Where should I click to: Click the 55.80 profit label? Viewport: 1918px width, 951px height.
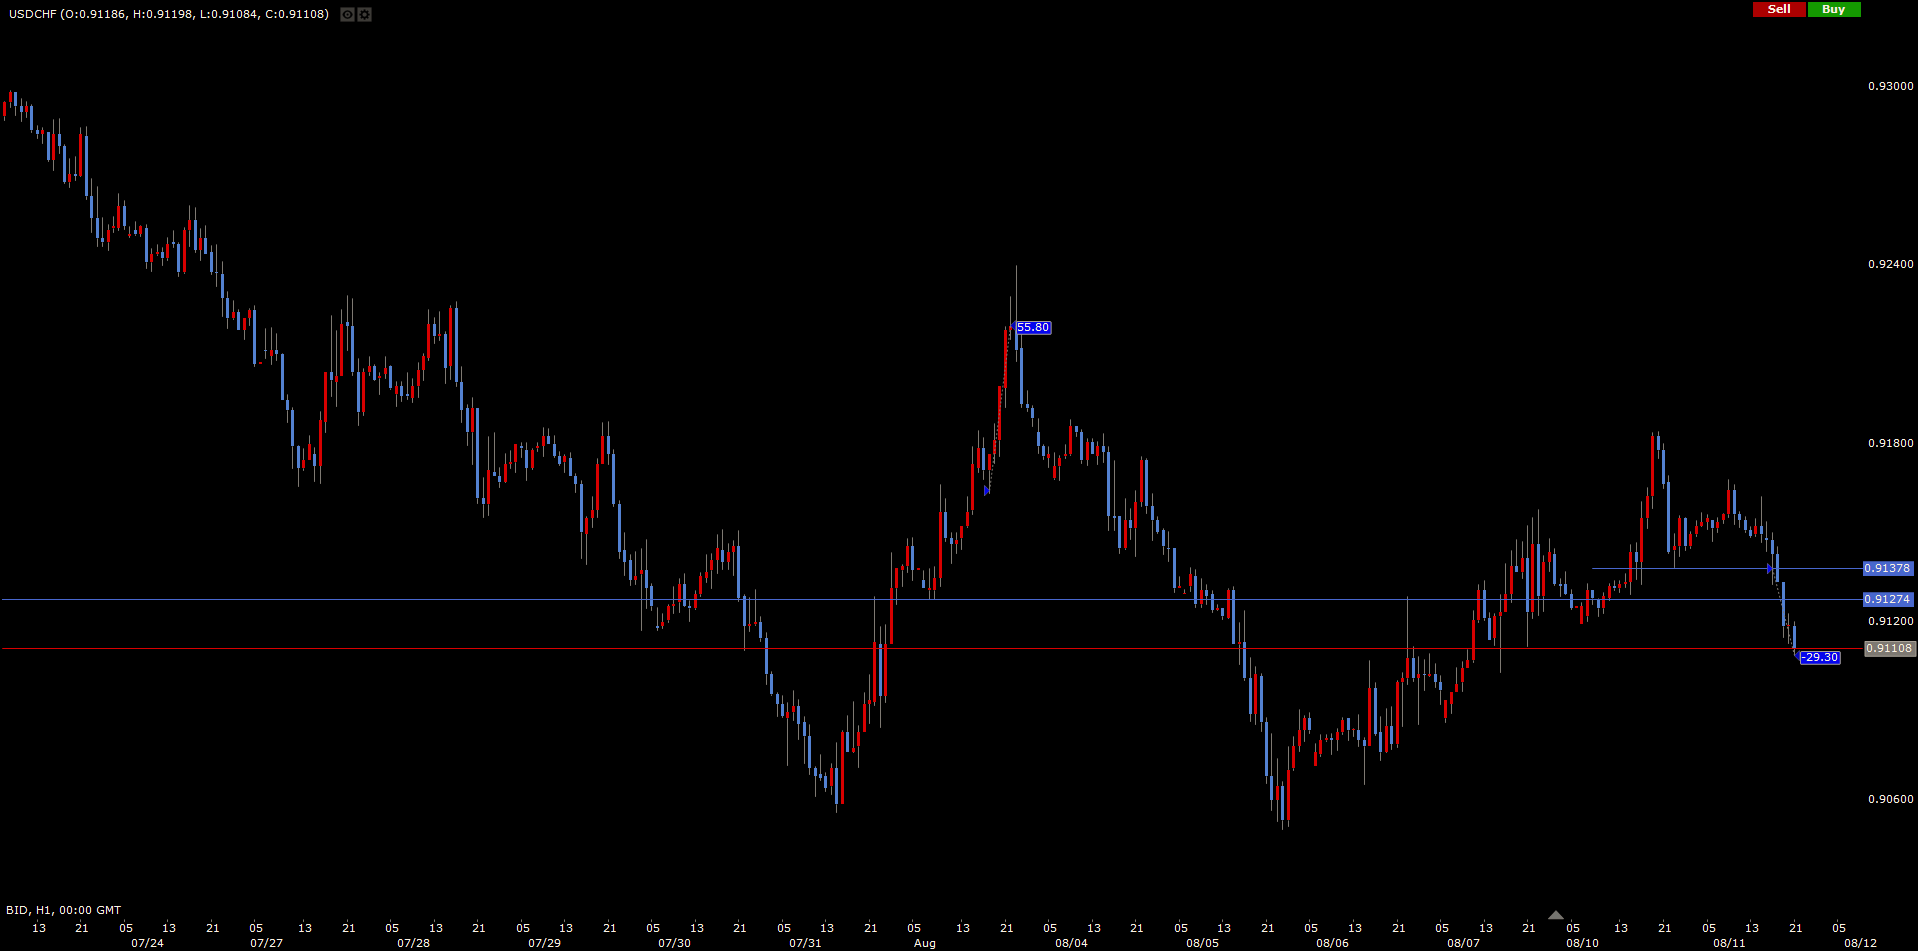(1033, 328)
